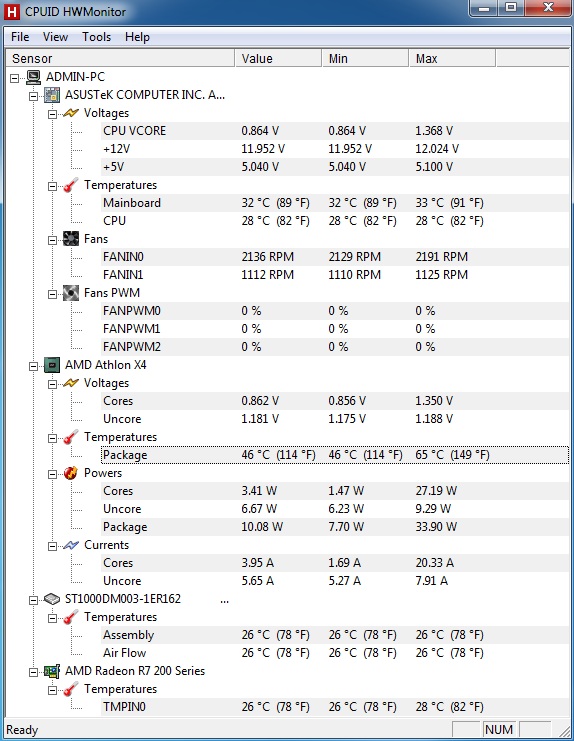
Task: Click the ST1000DM003 hard drive icon
Action: (x=52, y=599)
